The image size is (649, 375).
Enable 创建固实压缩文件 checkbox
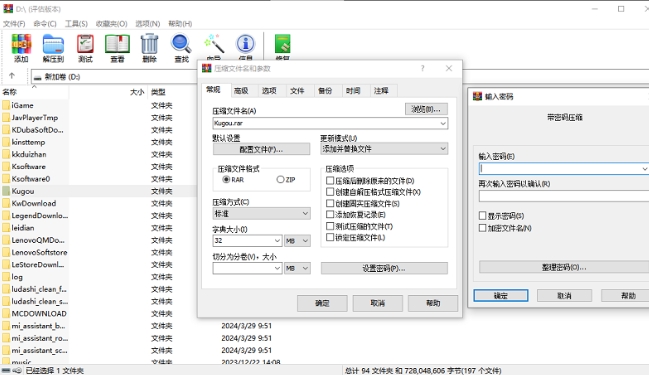pos(330,203)
